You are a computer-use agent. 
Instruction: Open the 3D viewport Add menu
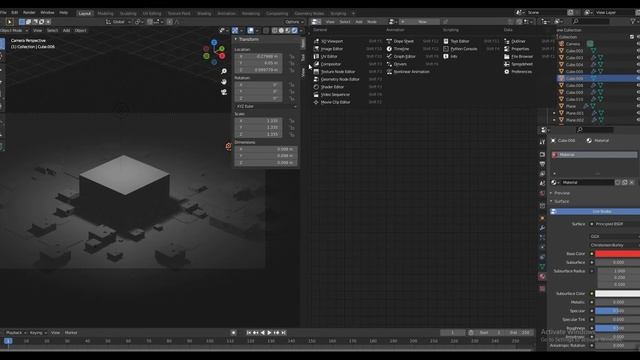66,31
